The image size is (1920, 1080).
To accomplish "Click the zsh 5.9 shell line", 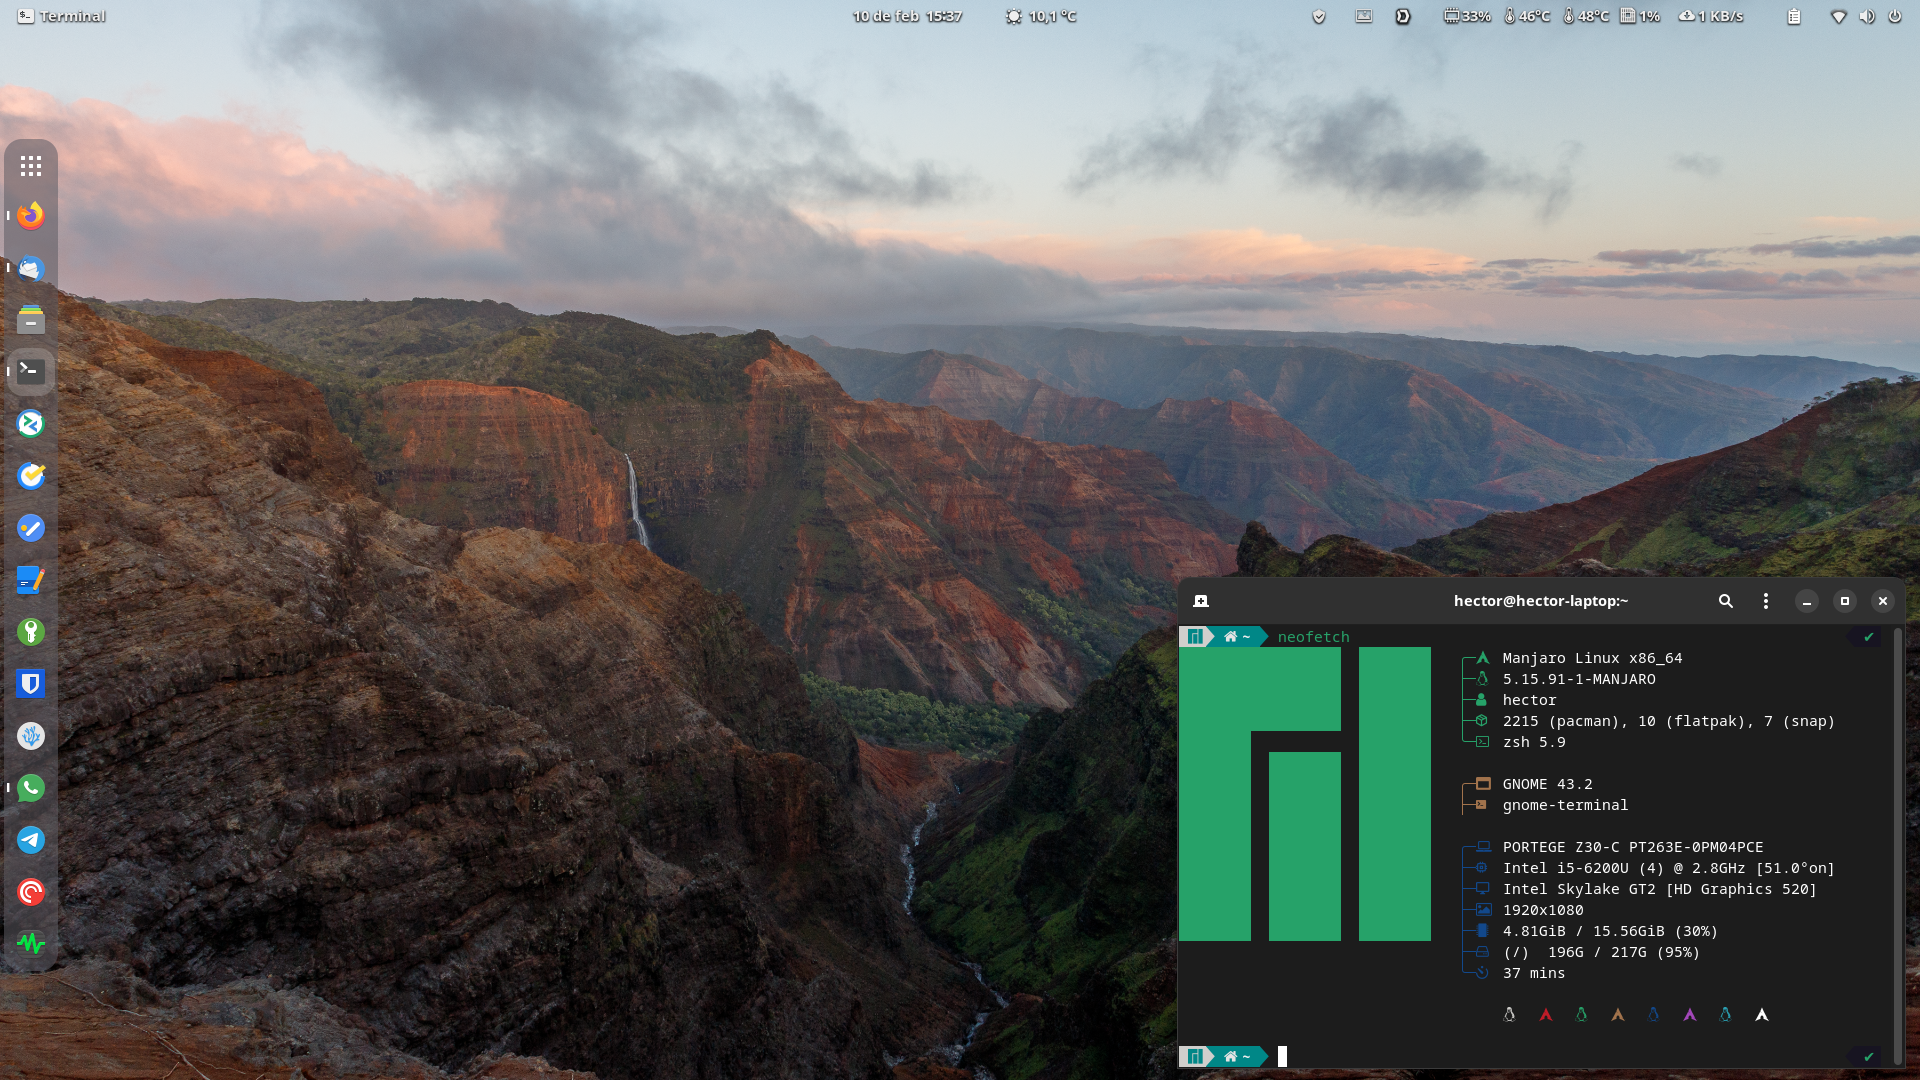I will coord(1534,742).
